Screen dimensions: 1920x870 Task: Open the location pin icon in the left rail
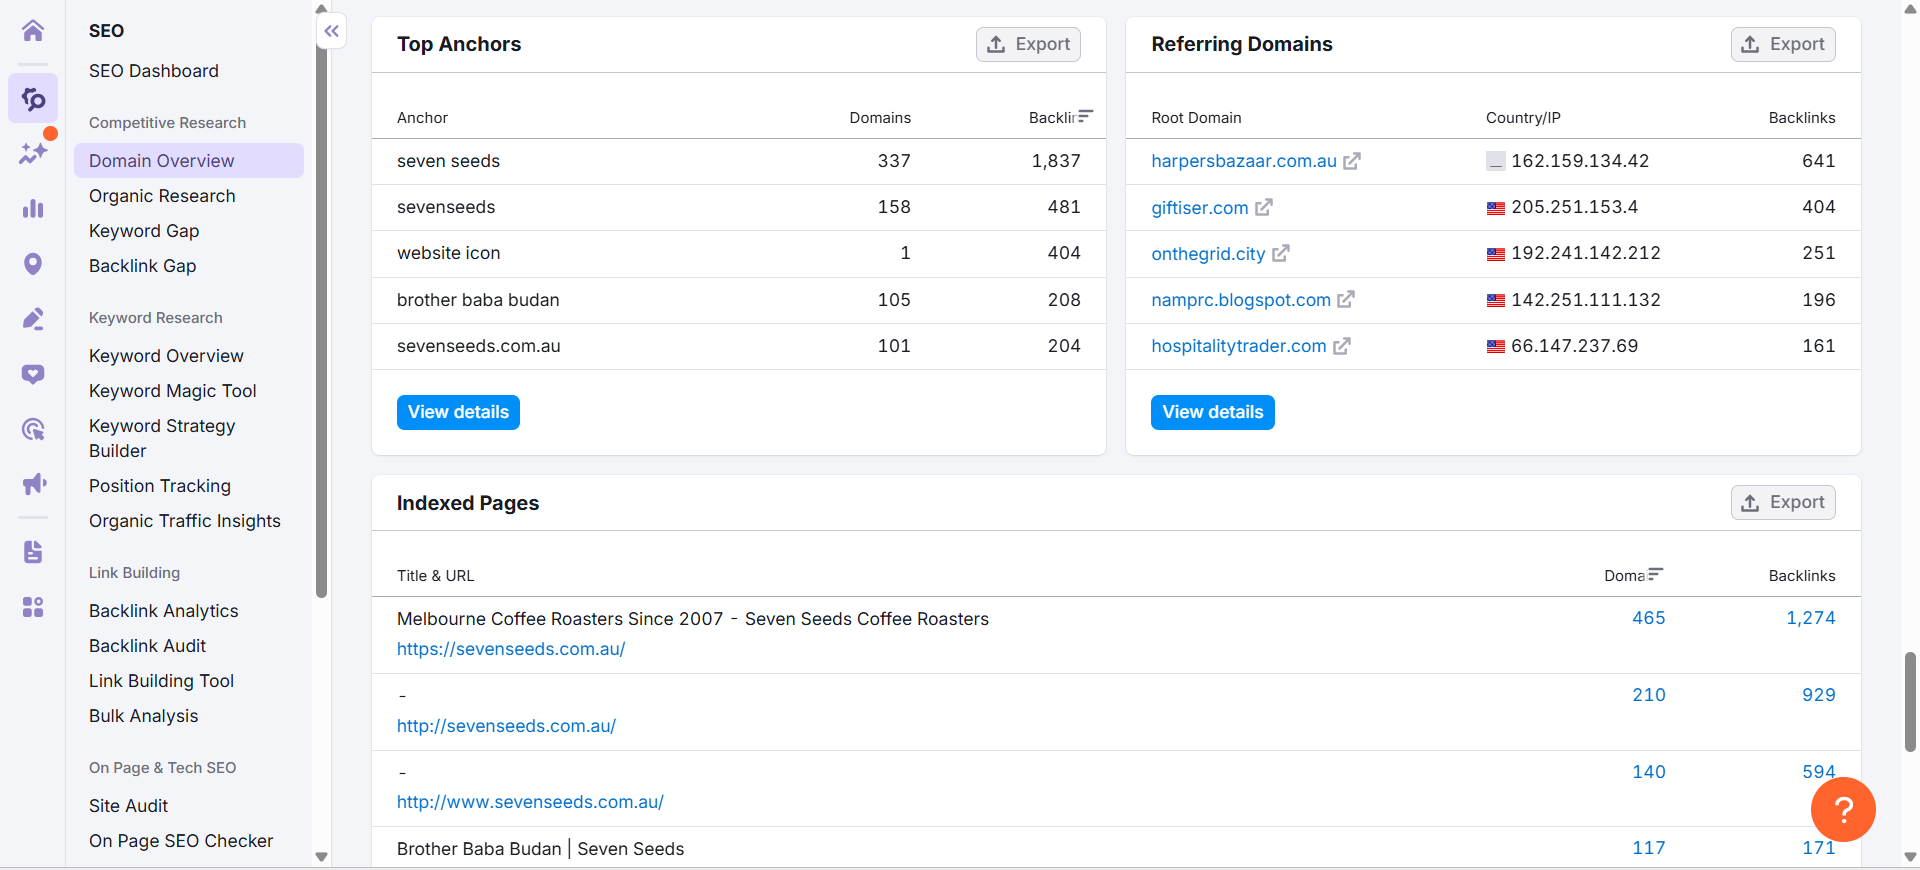point(33,264)
